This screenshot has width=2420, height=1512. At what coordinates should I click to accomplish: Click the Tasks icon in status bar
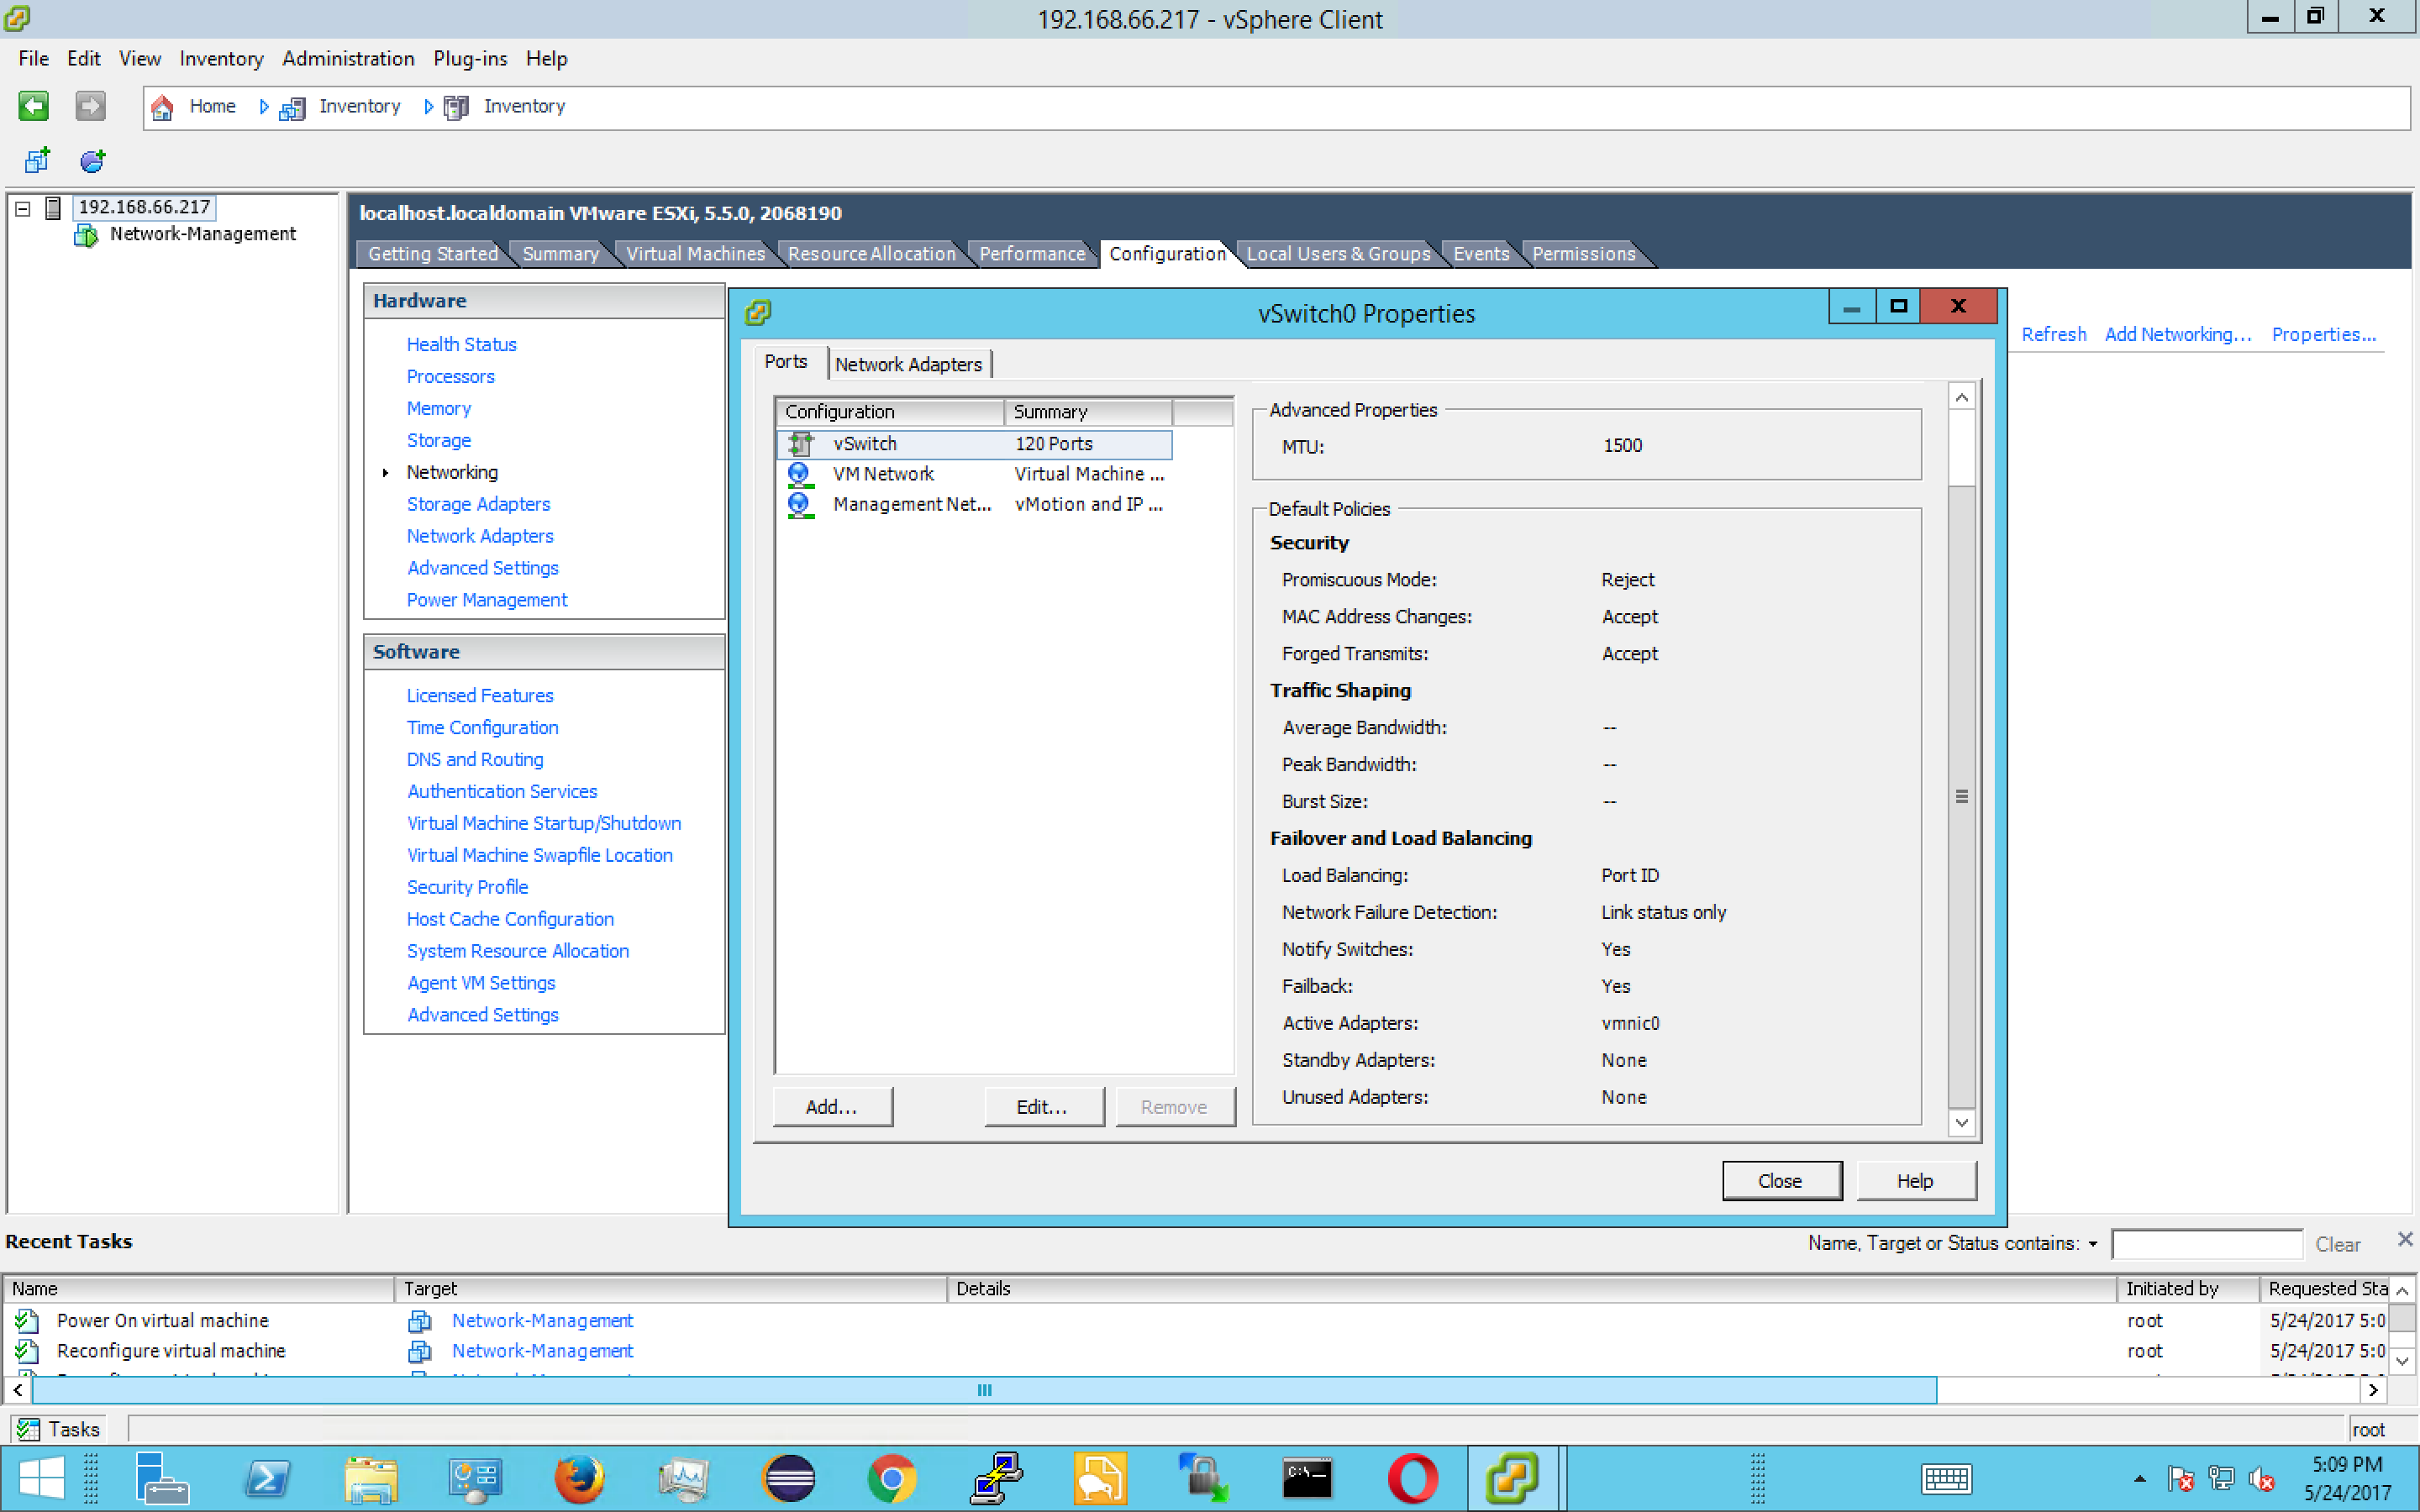coord(28,1429)
